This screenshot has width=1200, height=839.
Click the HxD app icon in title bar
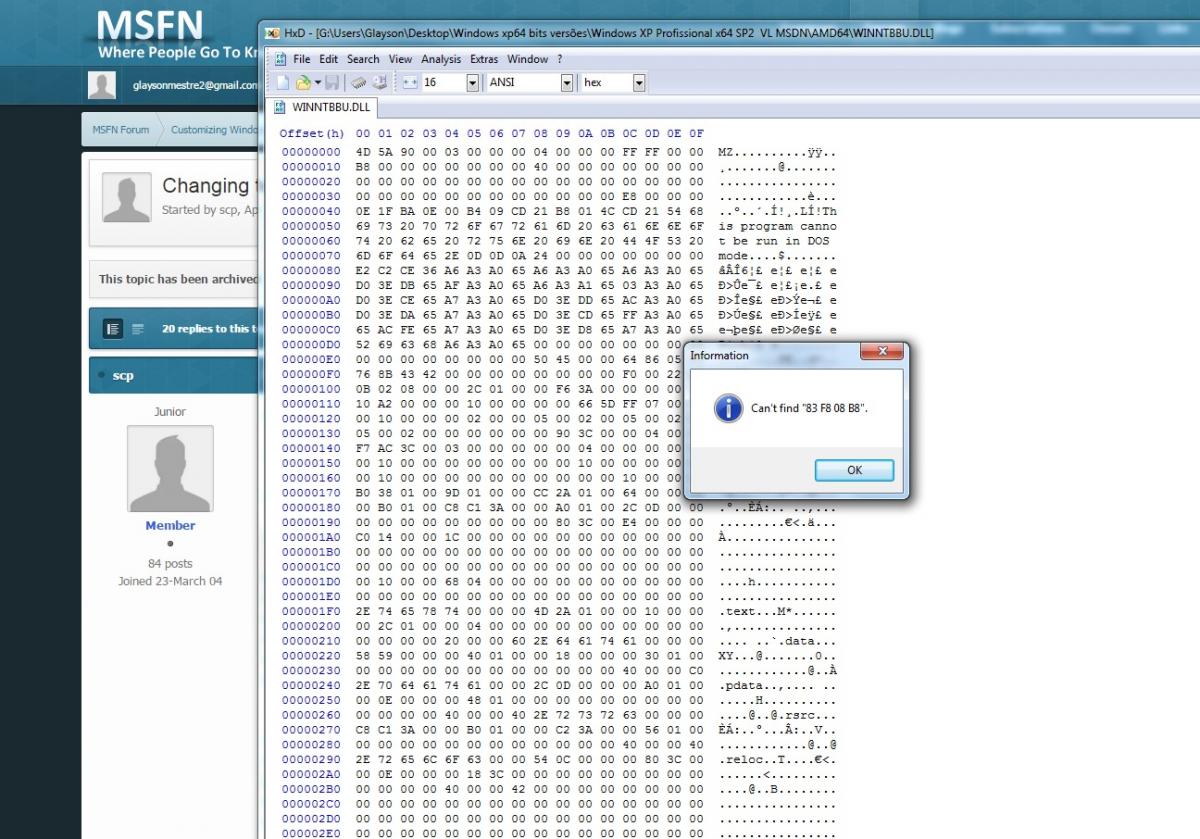coord(272,33)
